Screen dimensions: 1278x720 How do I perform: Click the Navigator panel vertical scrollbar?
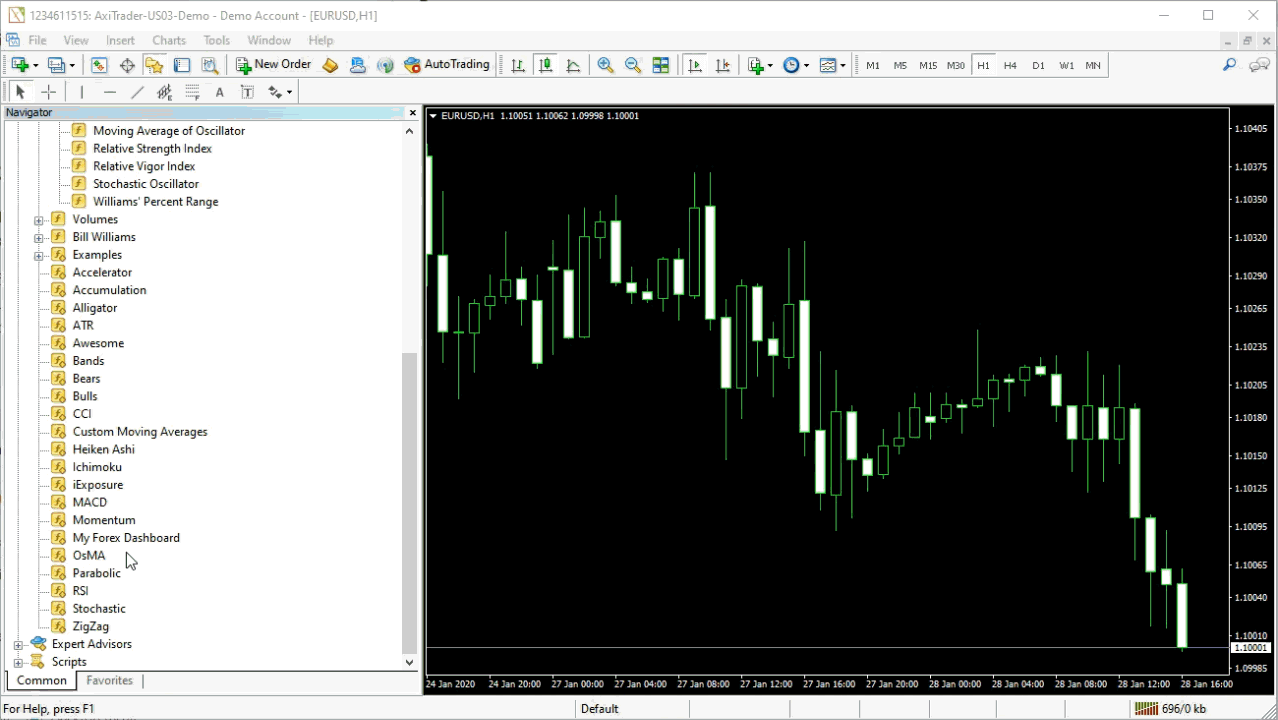(409, 500)
